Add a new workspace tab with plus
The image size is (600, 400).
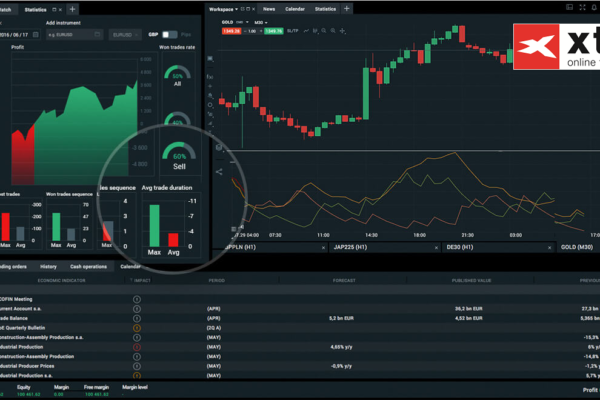coord(347,8)
